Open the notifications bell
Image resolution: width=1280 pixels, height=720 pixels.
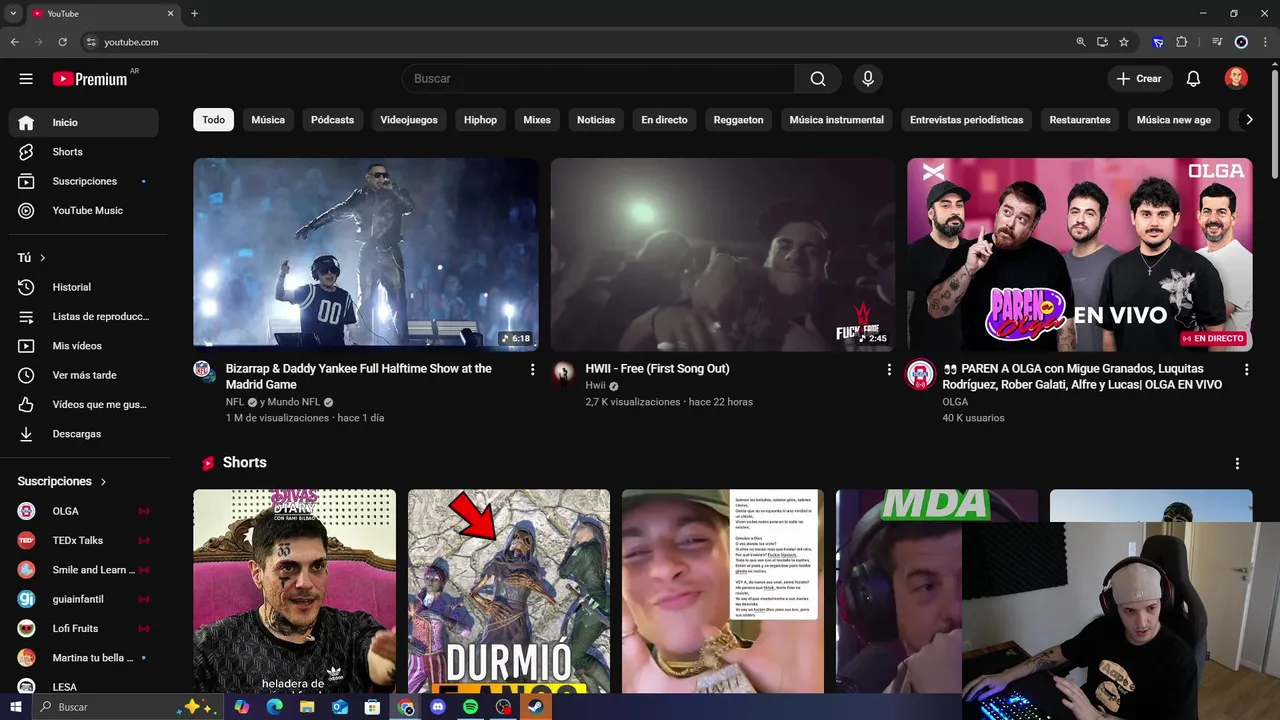click(1193, 79)
